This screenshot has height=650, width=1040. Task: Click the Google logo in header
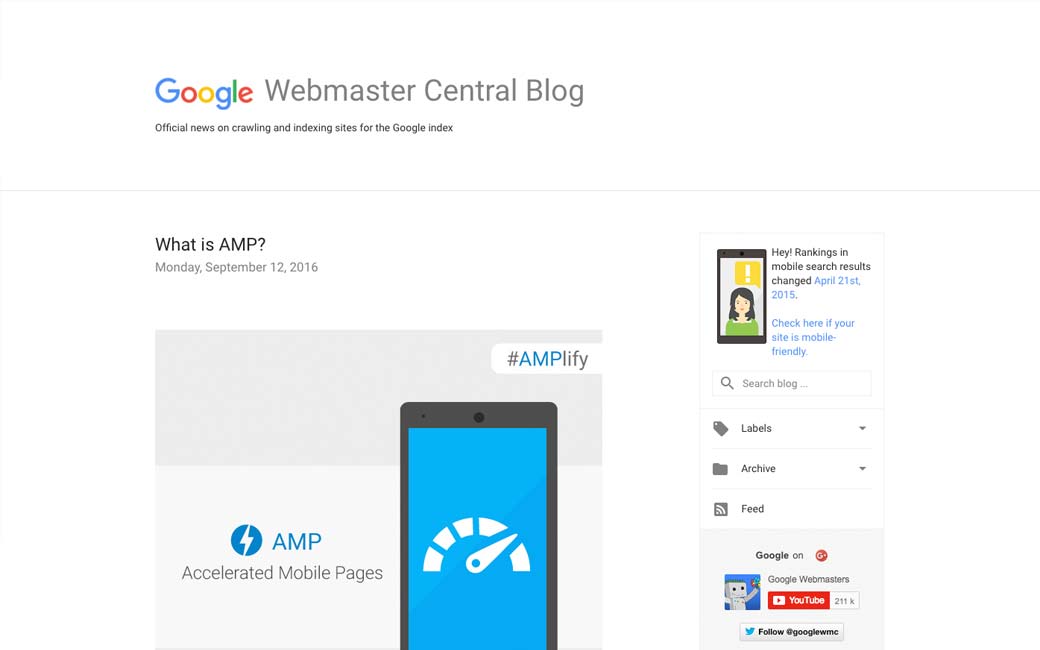(204, 92)
